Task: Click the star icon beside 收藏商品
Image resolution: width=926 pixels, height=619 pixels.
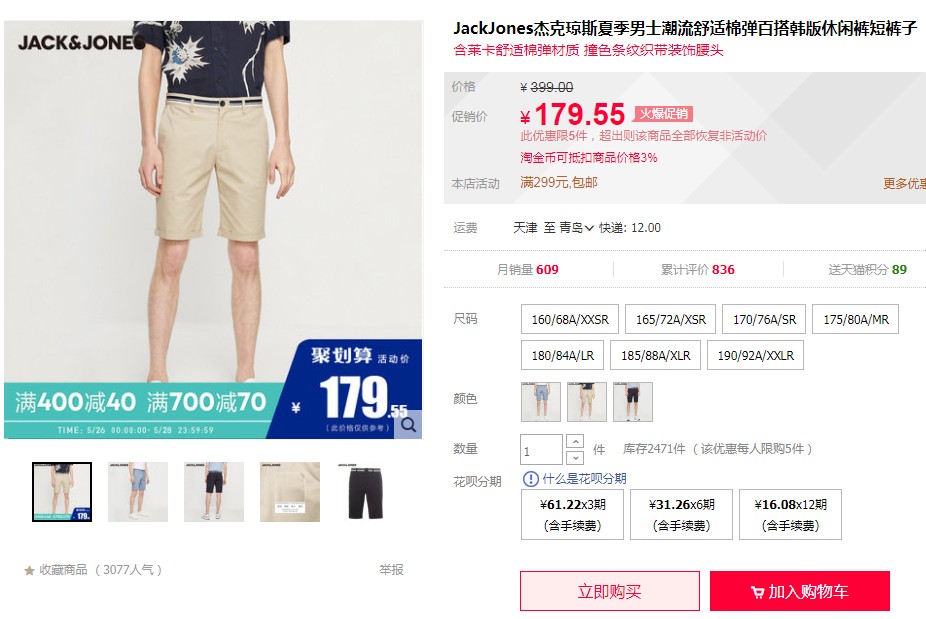Action: pos(29,571)
